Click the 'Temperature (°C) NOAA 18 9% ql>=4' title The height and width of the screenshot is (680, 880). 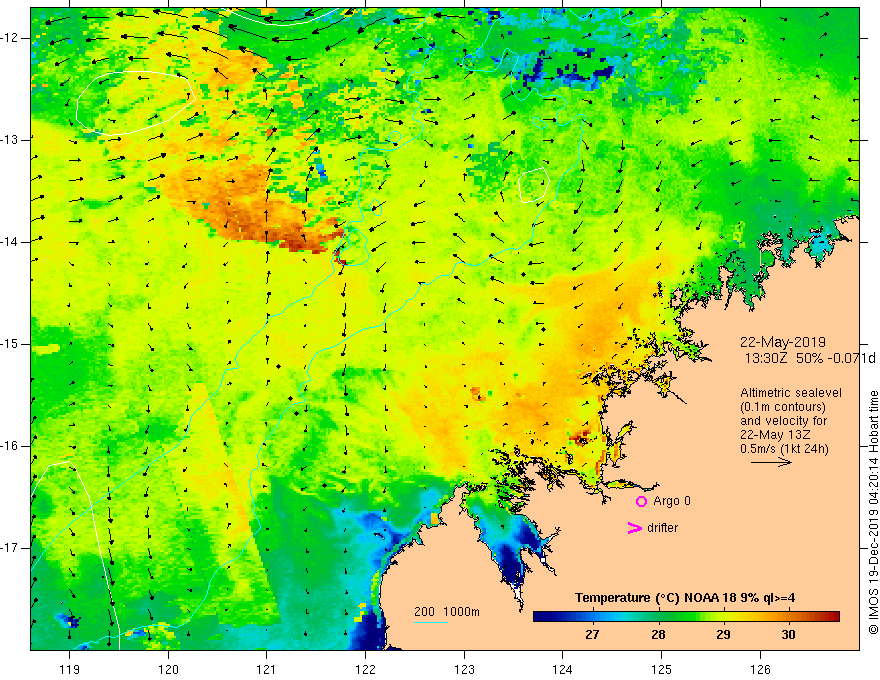click(685, 598)
